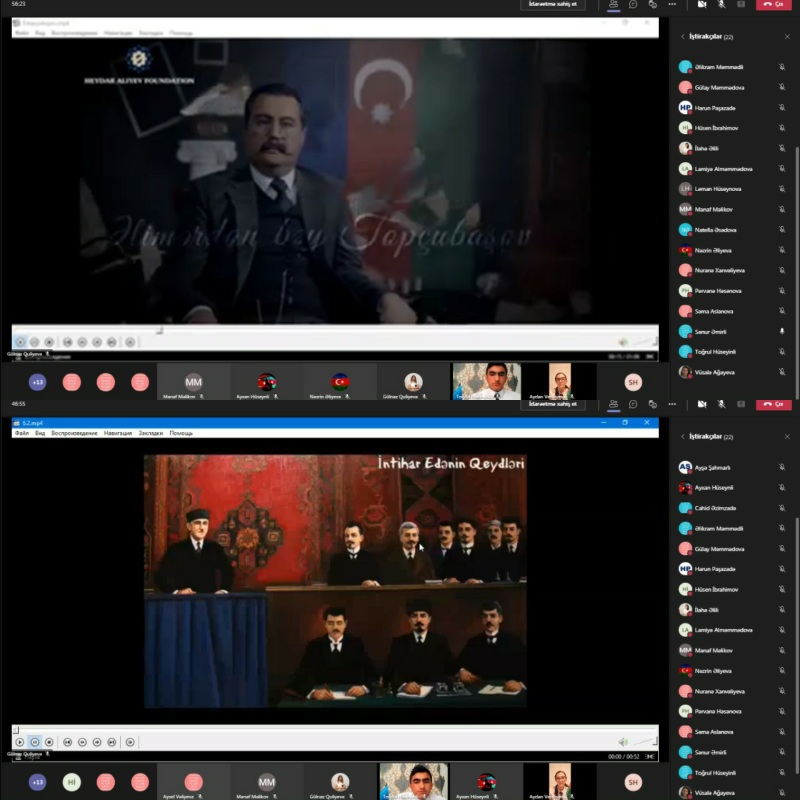The height and width of the screenshot is (800, 800).
Task: Click muted mic icon beside Laman Hüseynova
Action: pyautogui.click(x=782, y=189)
